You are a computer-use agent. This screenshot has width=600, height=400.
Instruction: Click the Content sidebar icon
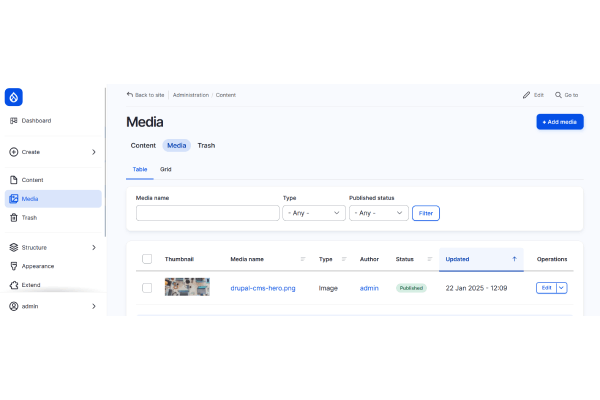click(14, 180)
